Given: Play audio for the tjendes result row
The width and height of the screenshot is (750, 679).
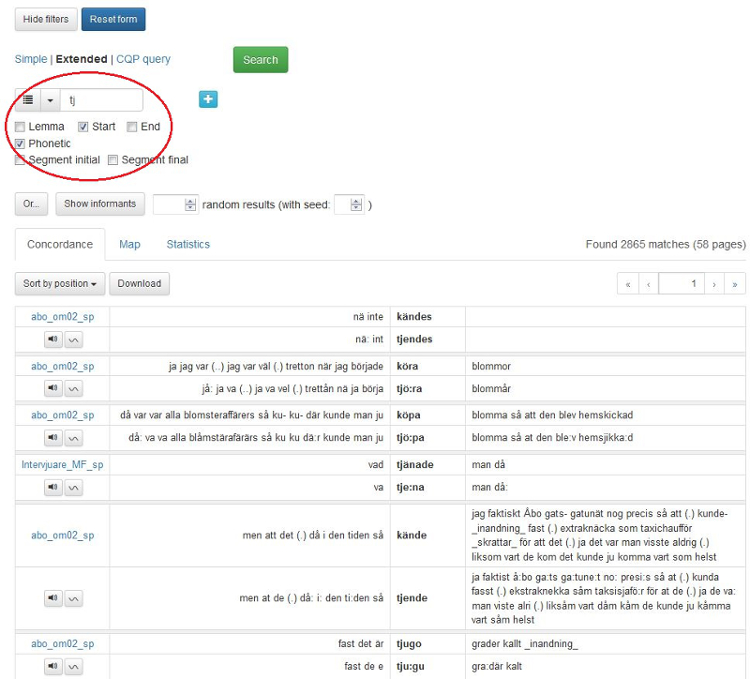Looking at the screenshot, I should click(x=53, y=340).
